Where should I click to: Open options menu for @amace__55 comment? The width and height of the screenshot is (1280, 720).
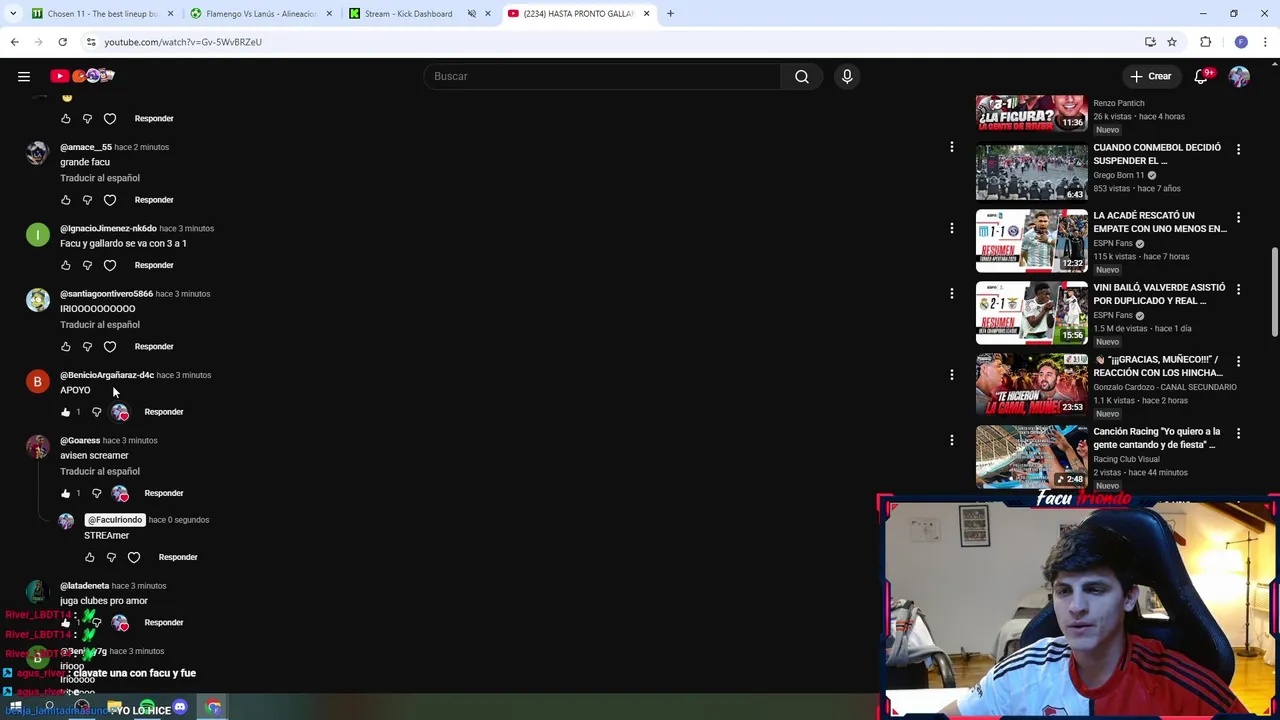point(951,147)
